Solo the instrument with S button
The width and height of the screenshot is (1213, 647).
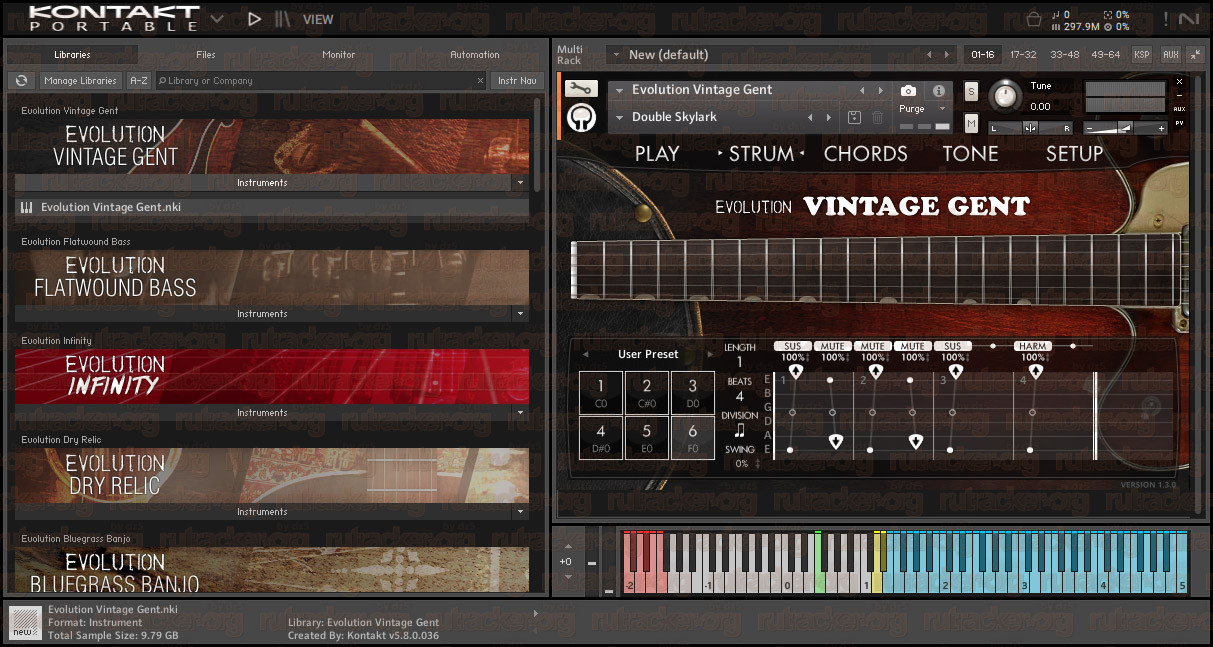click(971, 92)
